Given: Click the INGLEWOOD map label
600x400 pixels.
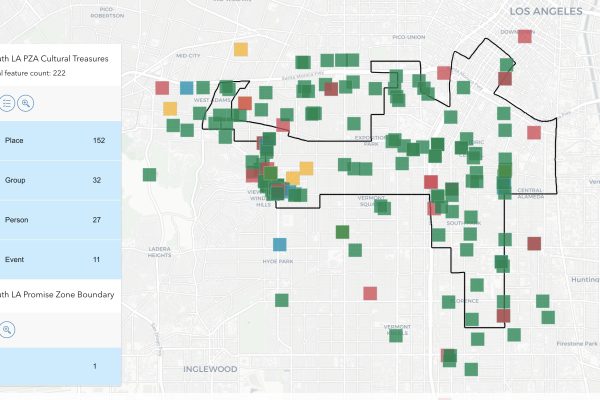Looking at the screenshot, I should 210,369.
